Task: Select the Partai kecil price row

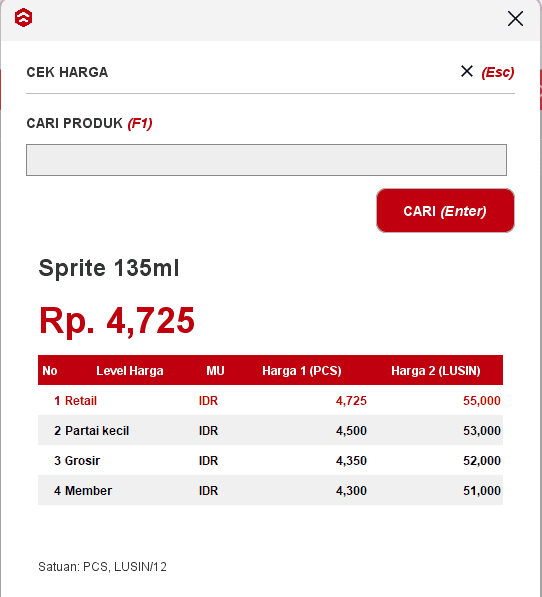Action: [x=270, y=430]
